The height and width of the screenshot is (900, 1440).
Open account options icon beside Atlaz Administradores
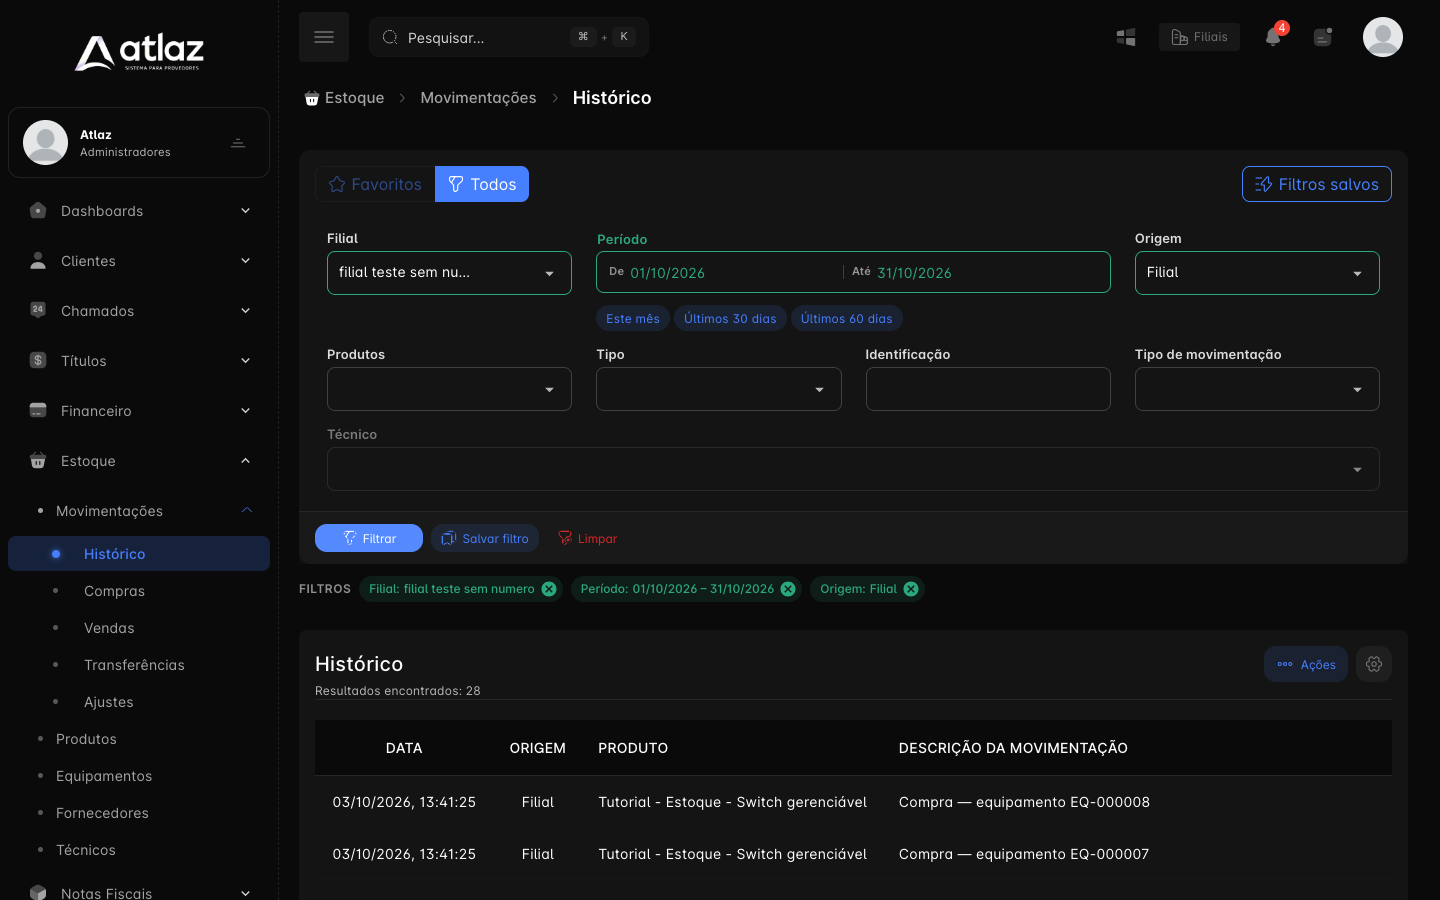pyautogui.click(x=238, y=143)
